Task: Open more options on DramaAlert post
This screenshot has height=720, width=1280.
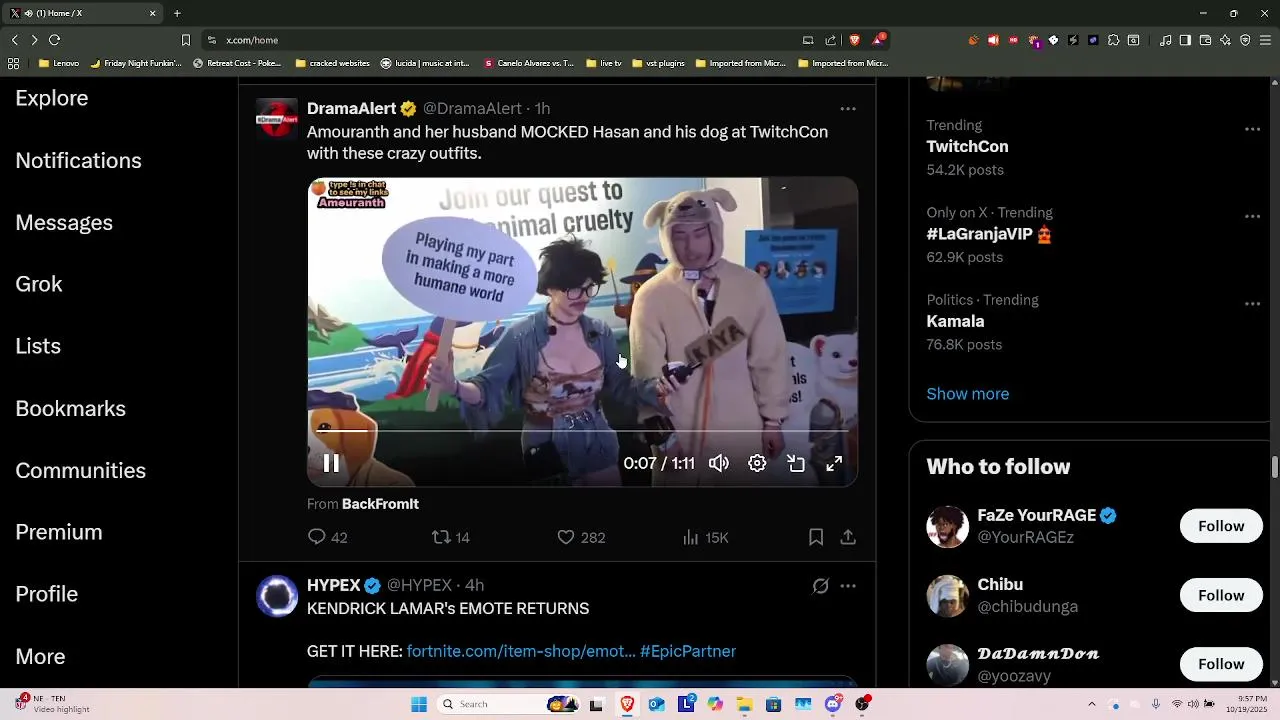Action: 848,108
